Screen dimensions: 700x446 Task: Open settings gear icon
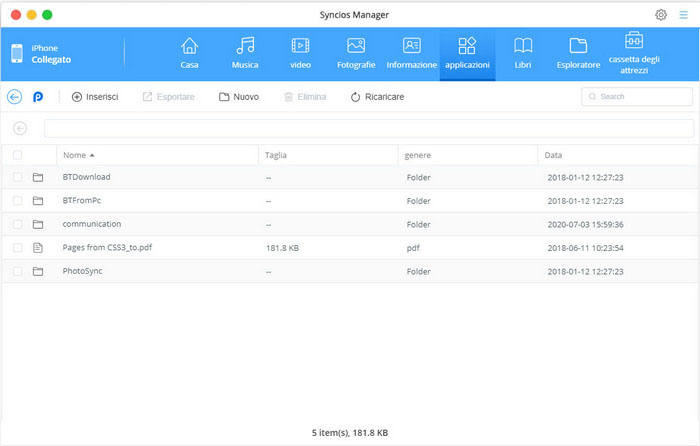point(661,15)
